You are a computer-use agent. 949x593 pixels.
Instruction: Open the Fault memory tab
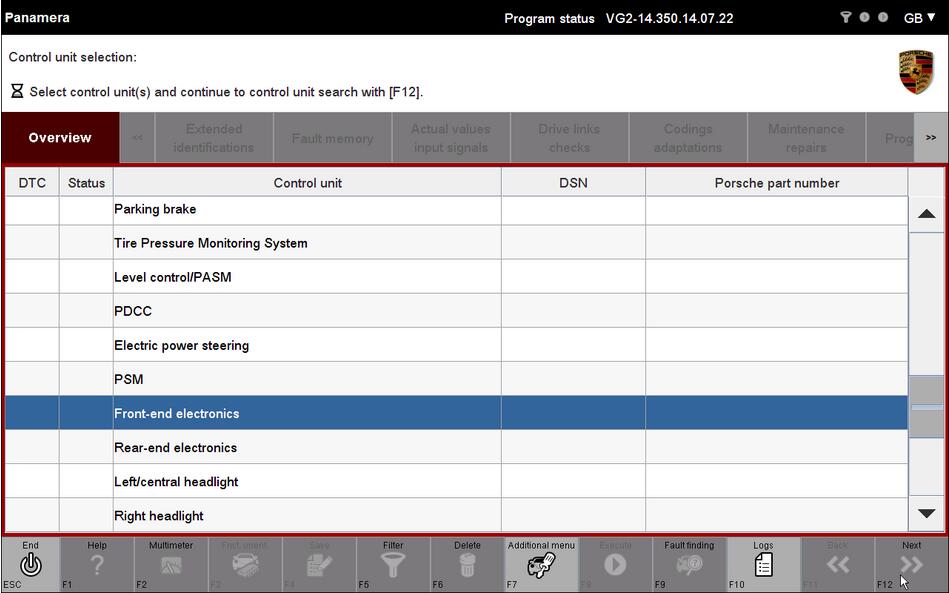point(332,138)
